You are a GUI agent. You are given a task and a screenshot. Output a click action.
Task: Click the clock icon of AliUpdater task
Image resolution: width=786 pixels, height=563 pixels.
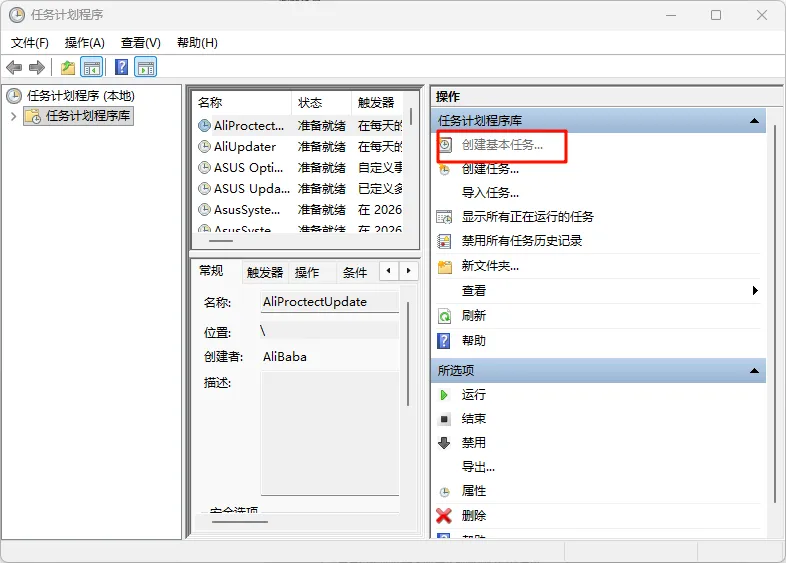pyautogui.click(x=205, y=146)
